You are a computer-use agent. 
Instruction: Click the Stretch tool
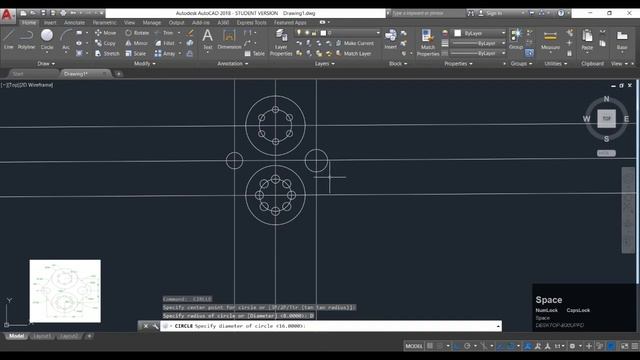(x=107, y=53)
